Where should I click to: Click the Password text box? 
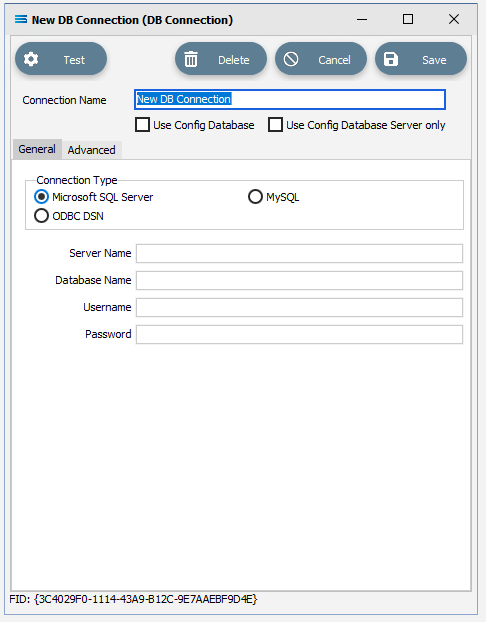[300, 334]
